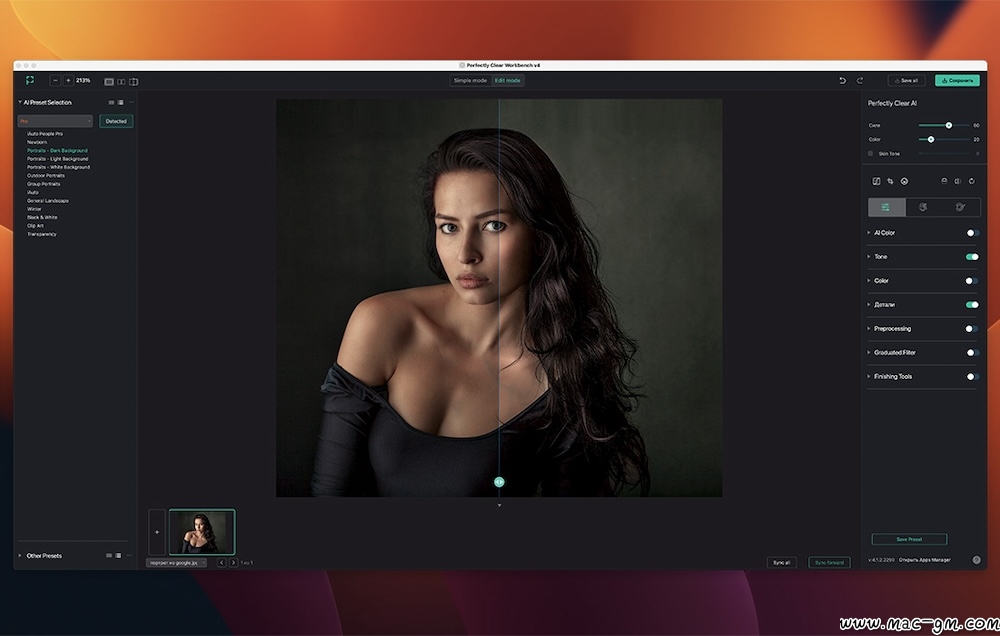Select the third adjustment panel tab
The width and height of the screenshot is (1000, 636).
[x=960, y=207]
